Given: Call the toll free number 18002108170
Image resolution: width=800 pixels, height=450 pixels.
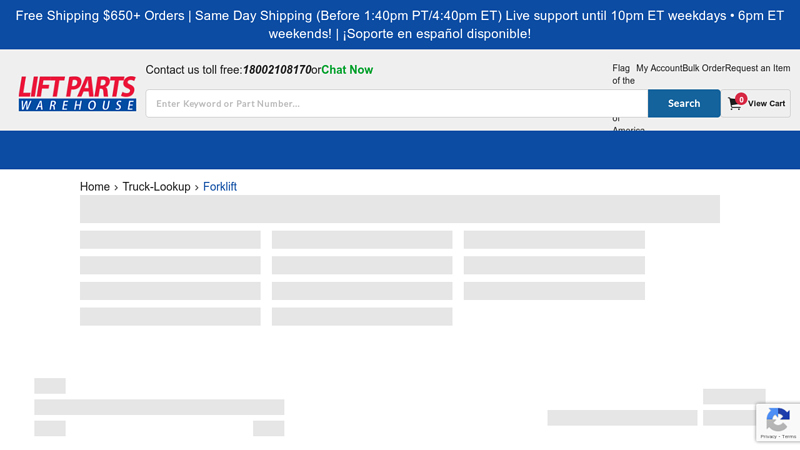Looking at the screenshot, I should pos(277,70).
